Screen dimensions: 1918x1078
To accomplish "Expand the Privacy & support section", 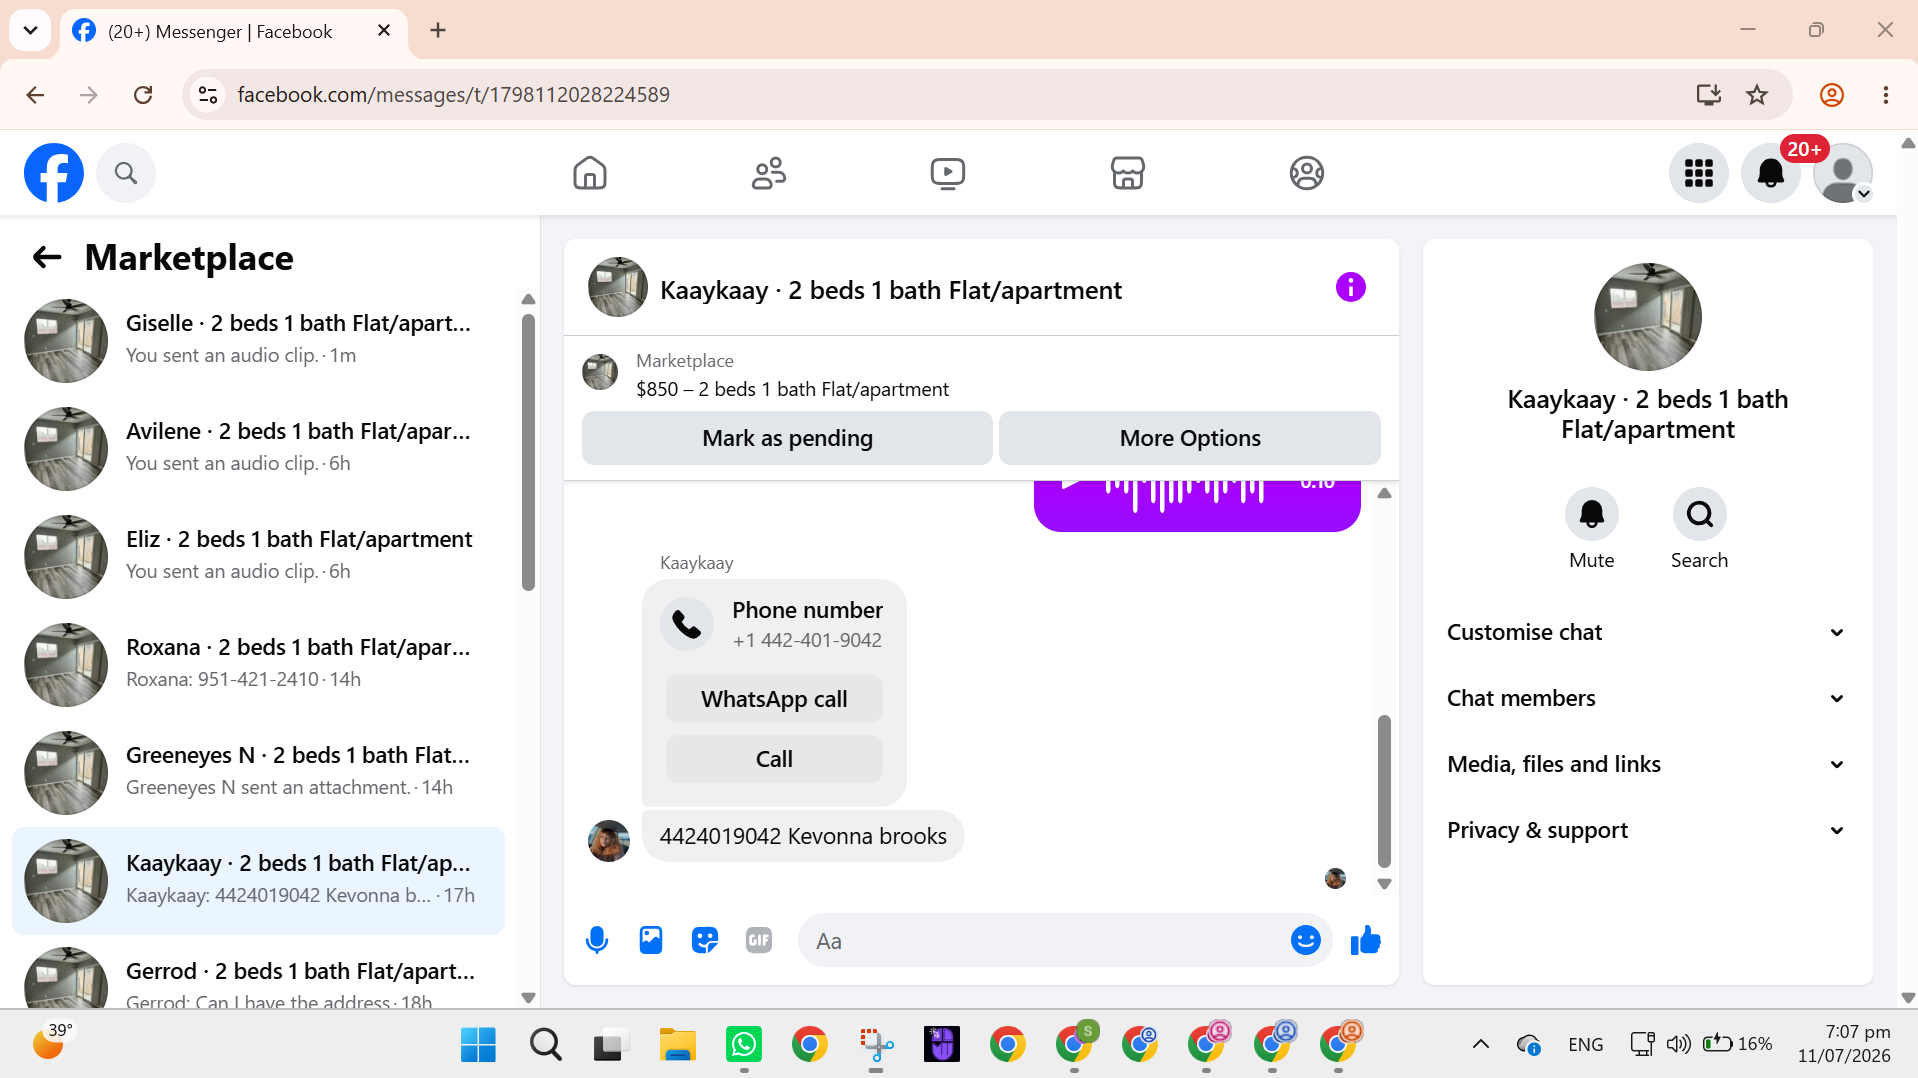I will pyautogui.click(x=1647, y=830).
